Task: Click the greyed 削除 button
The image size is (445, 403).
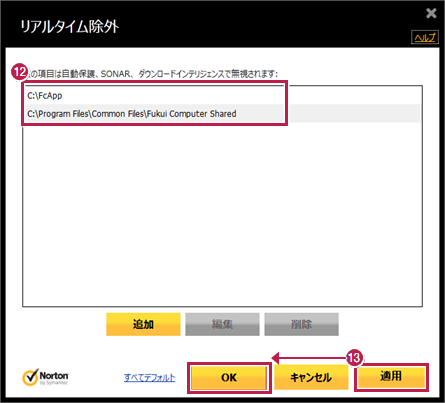Action: (301, 324)
